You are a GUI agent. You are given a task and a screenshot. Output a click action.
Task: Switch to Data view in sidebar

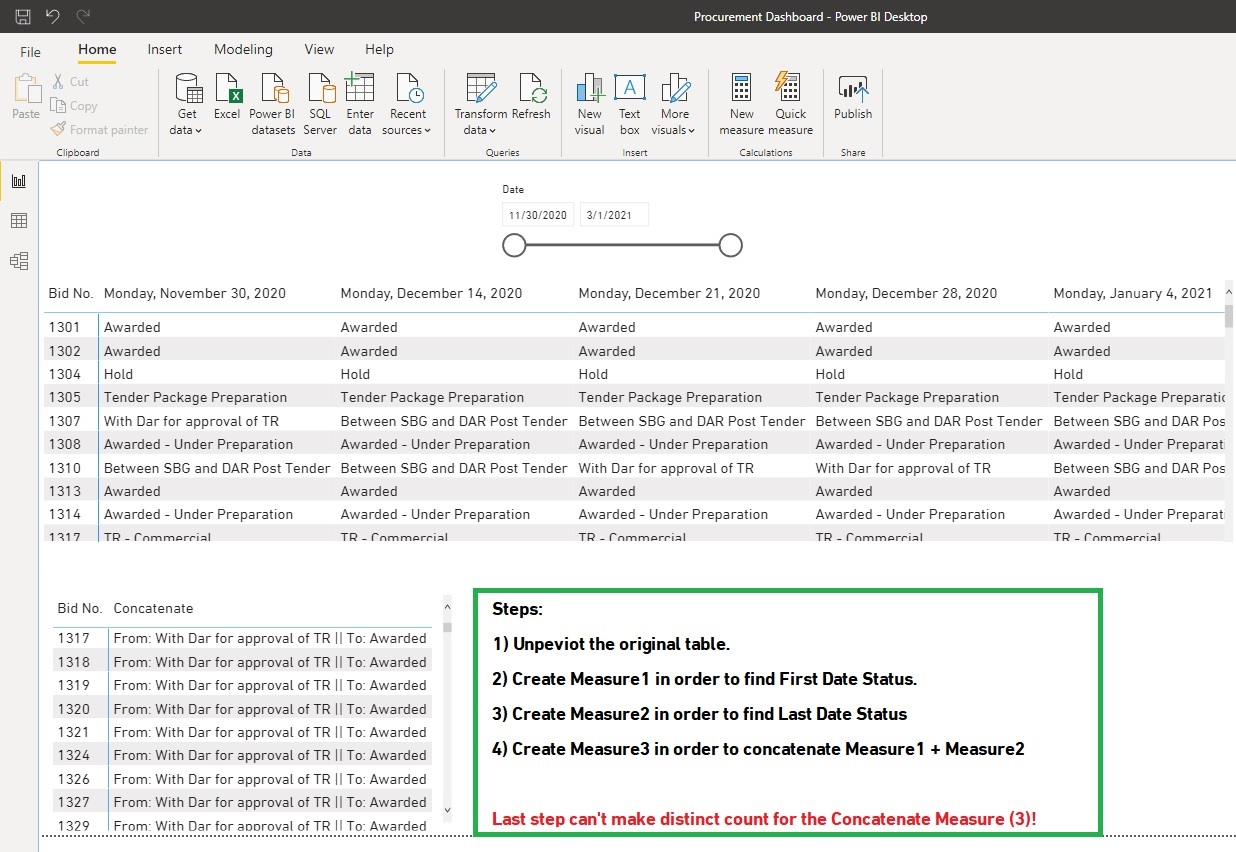[19, 221]
